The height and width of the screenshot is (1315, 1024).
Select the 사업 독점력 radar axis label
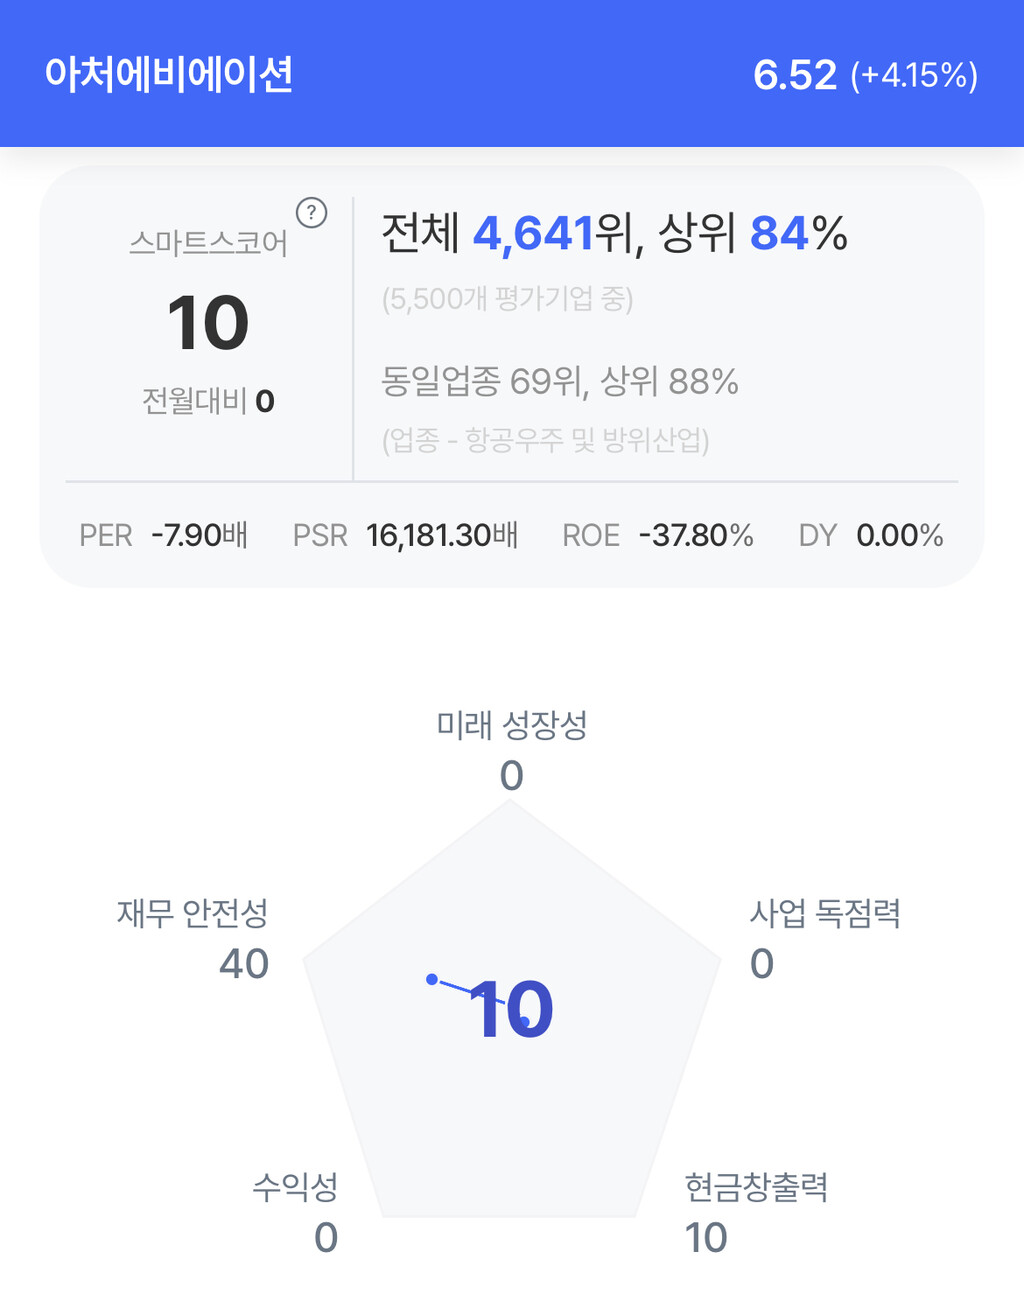(825, 913)
